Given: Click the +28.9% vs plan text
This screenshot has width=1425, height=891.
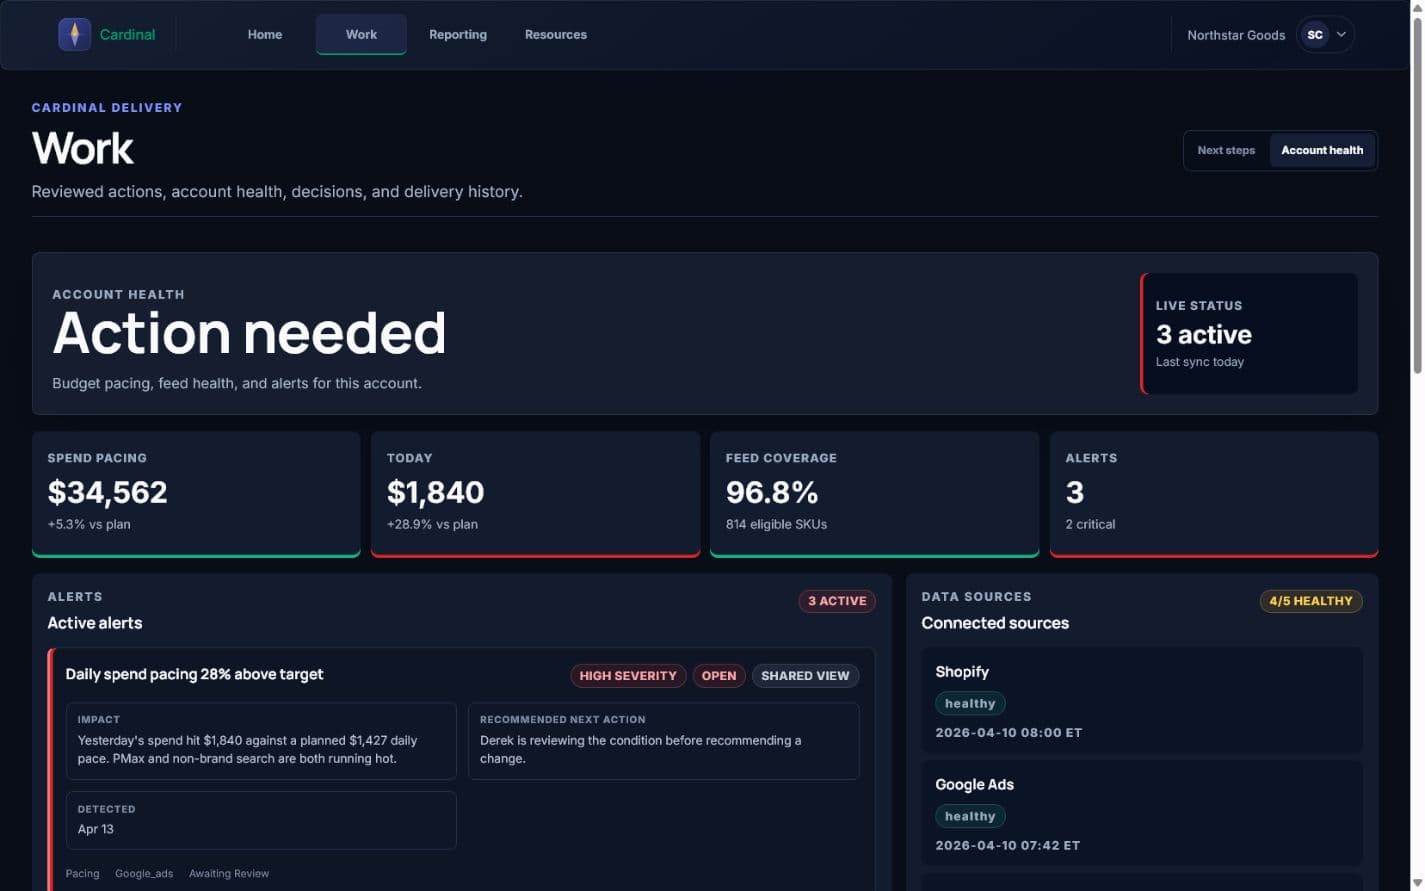Looking at the screenshot, I should [x=432, y=524].
